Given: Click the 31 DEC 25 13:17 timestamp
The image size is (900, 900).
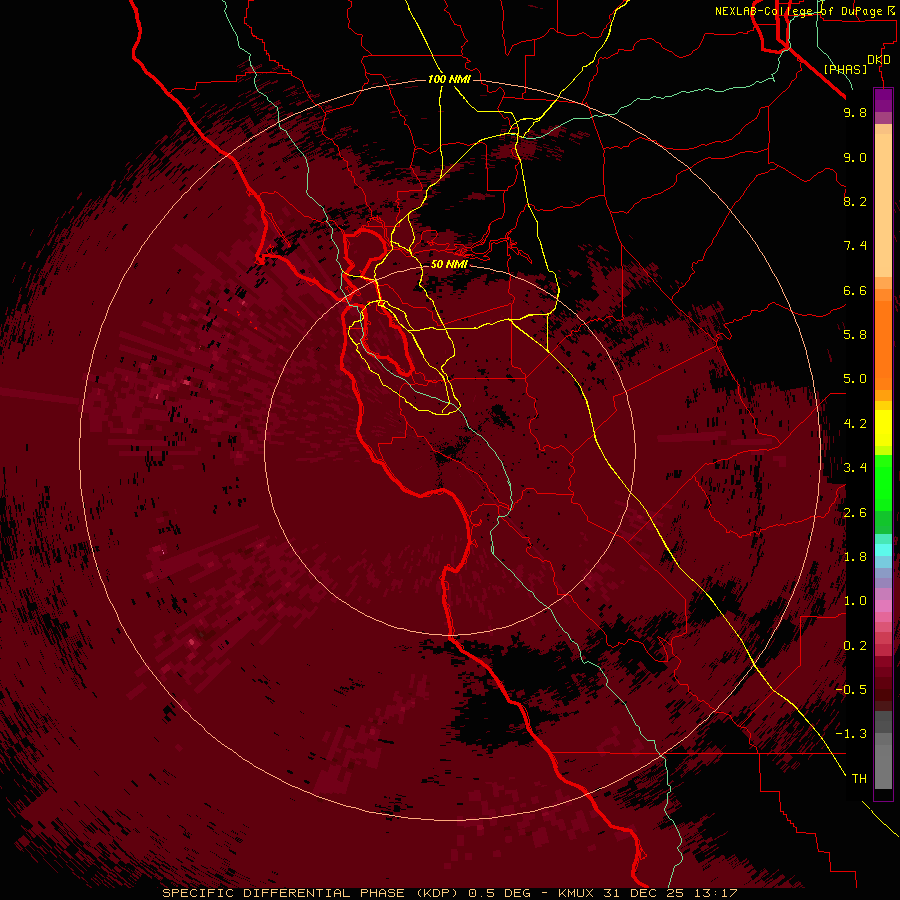Looking at the screenshot, I should coord(670,893).
